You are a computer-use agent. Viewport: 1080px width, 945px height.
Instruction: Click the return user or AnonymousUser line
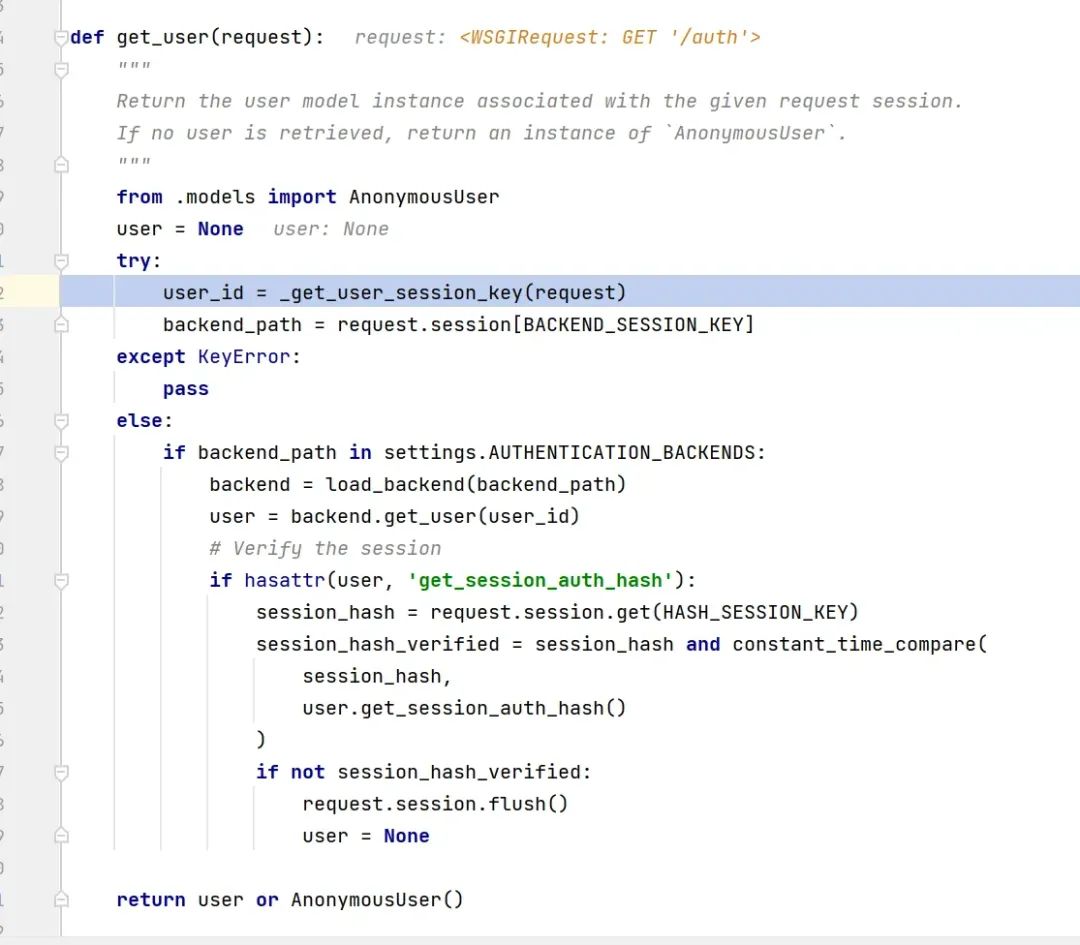[x=290, y=899]
